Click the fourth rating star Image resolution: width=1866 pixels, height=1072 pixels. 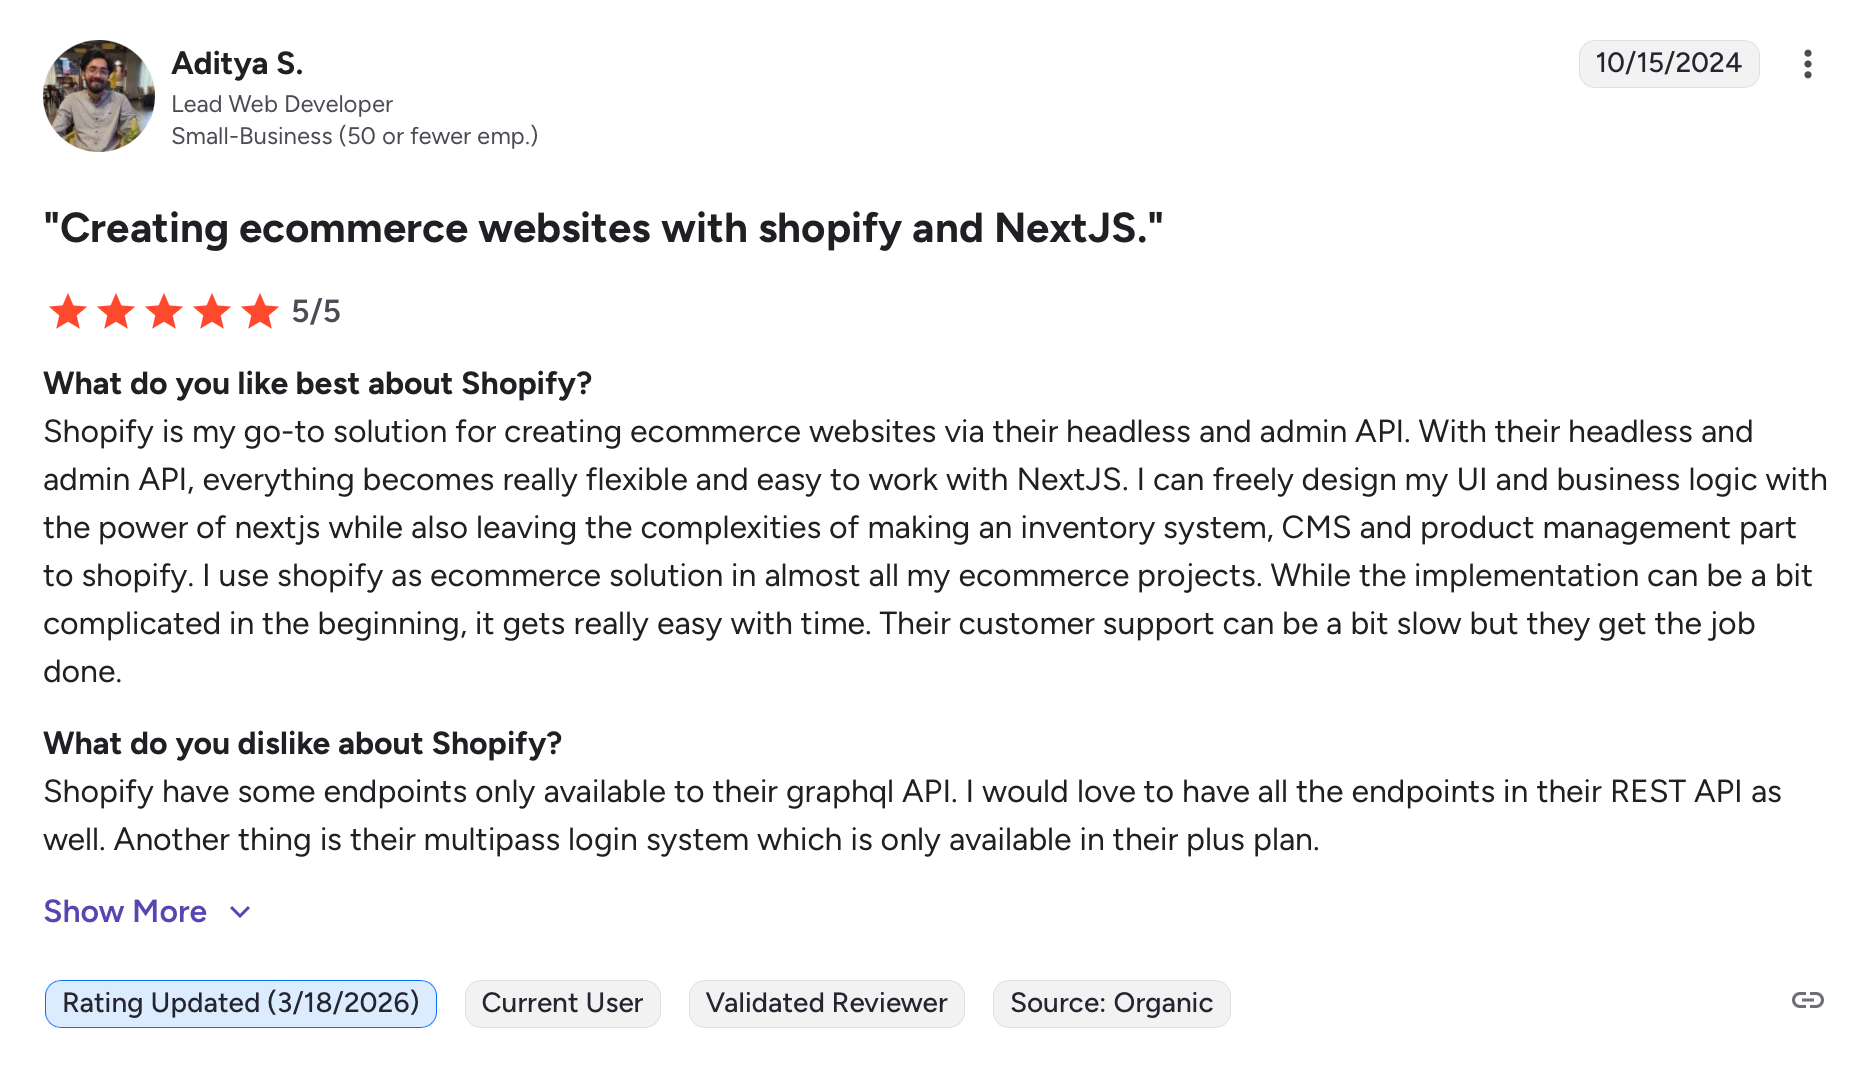pyautogui.click(x=212, y=311)
